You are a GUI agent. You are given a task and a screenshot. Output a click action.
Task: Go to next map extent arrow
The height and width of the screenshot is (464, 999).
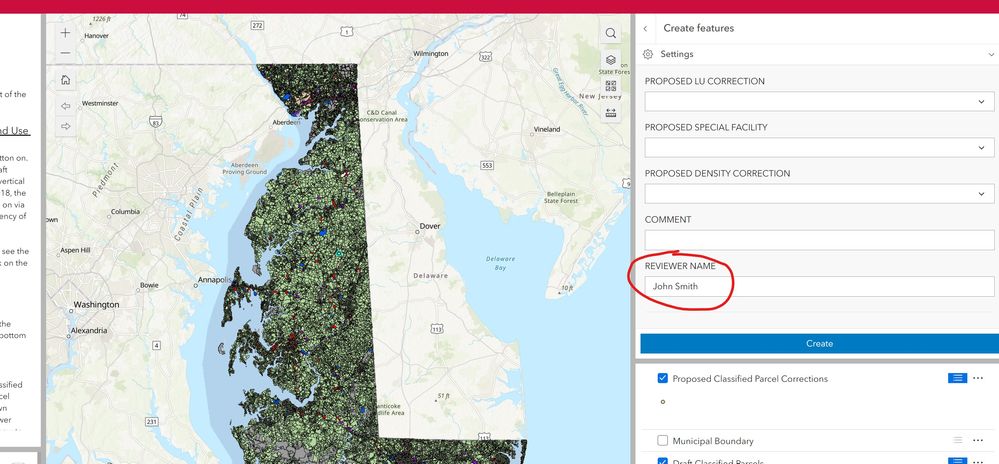click(x=66, y=126)
